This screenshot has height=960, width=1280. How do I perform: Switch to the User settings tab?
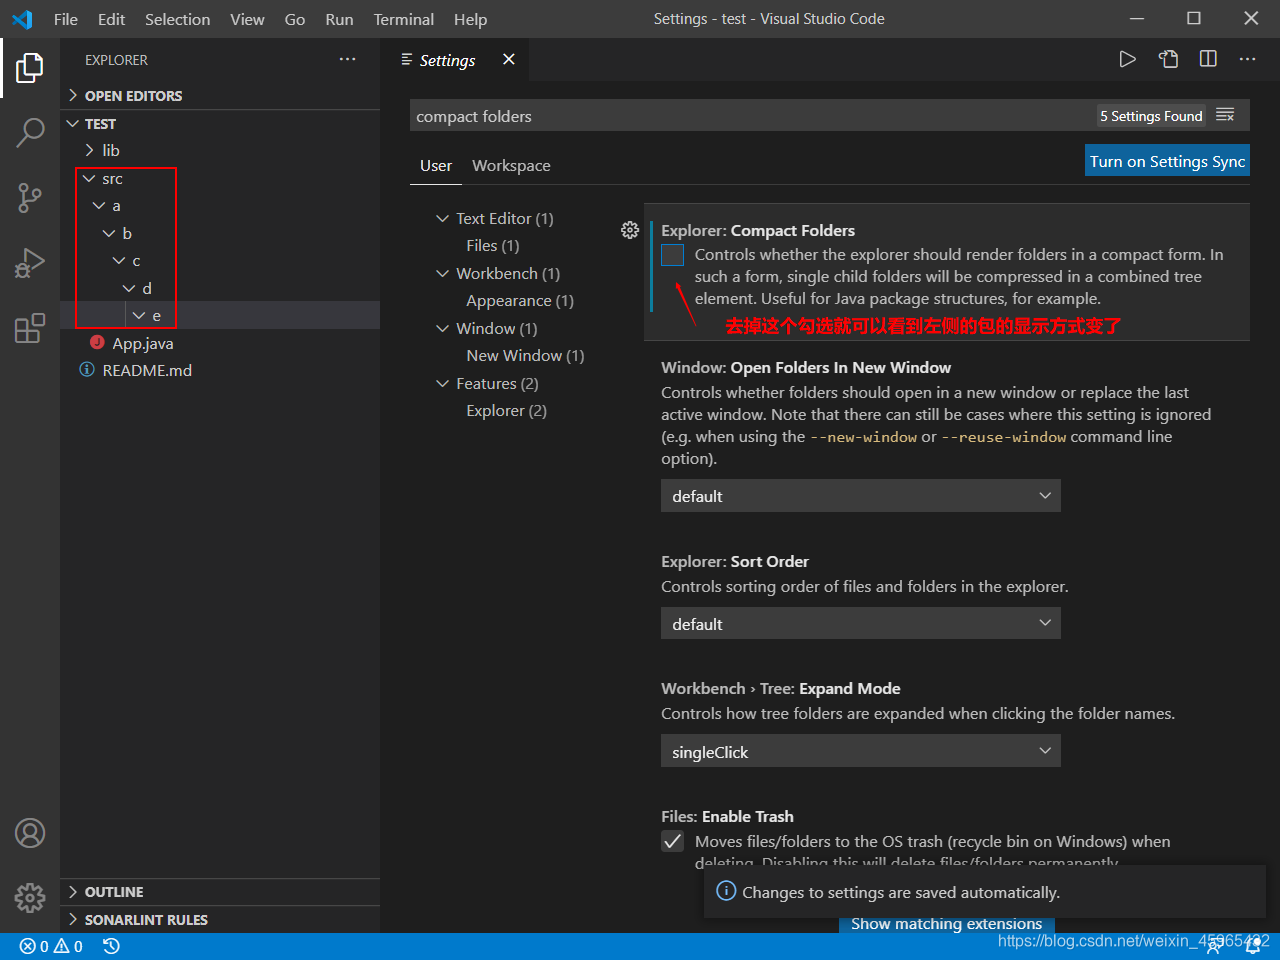click(x=436, y=165)
